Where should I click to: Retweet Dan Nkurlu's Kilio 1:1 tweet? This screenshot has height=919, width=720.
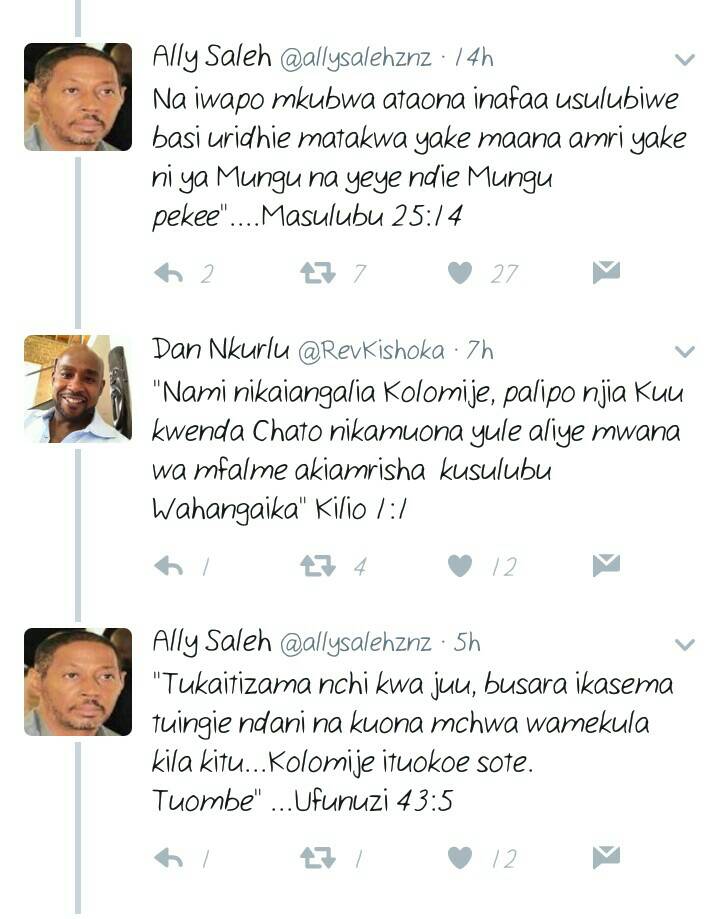click(x=318, y=566)
